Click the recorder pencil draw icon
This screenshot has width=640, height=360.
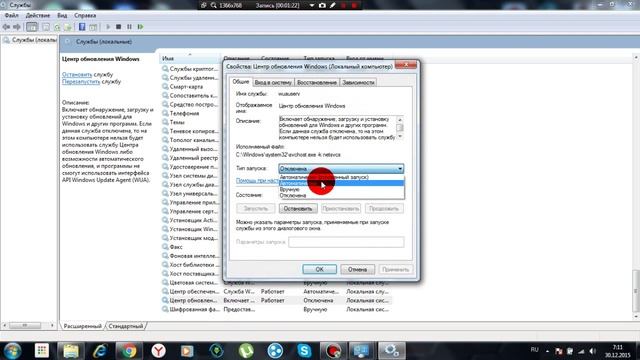[x=333, y=5]
